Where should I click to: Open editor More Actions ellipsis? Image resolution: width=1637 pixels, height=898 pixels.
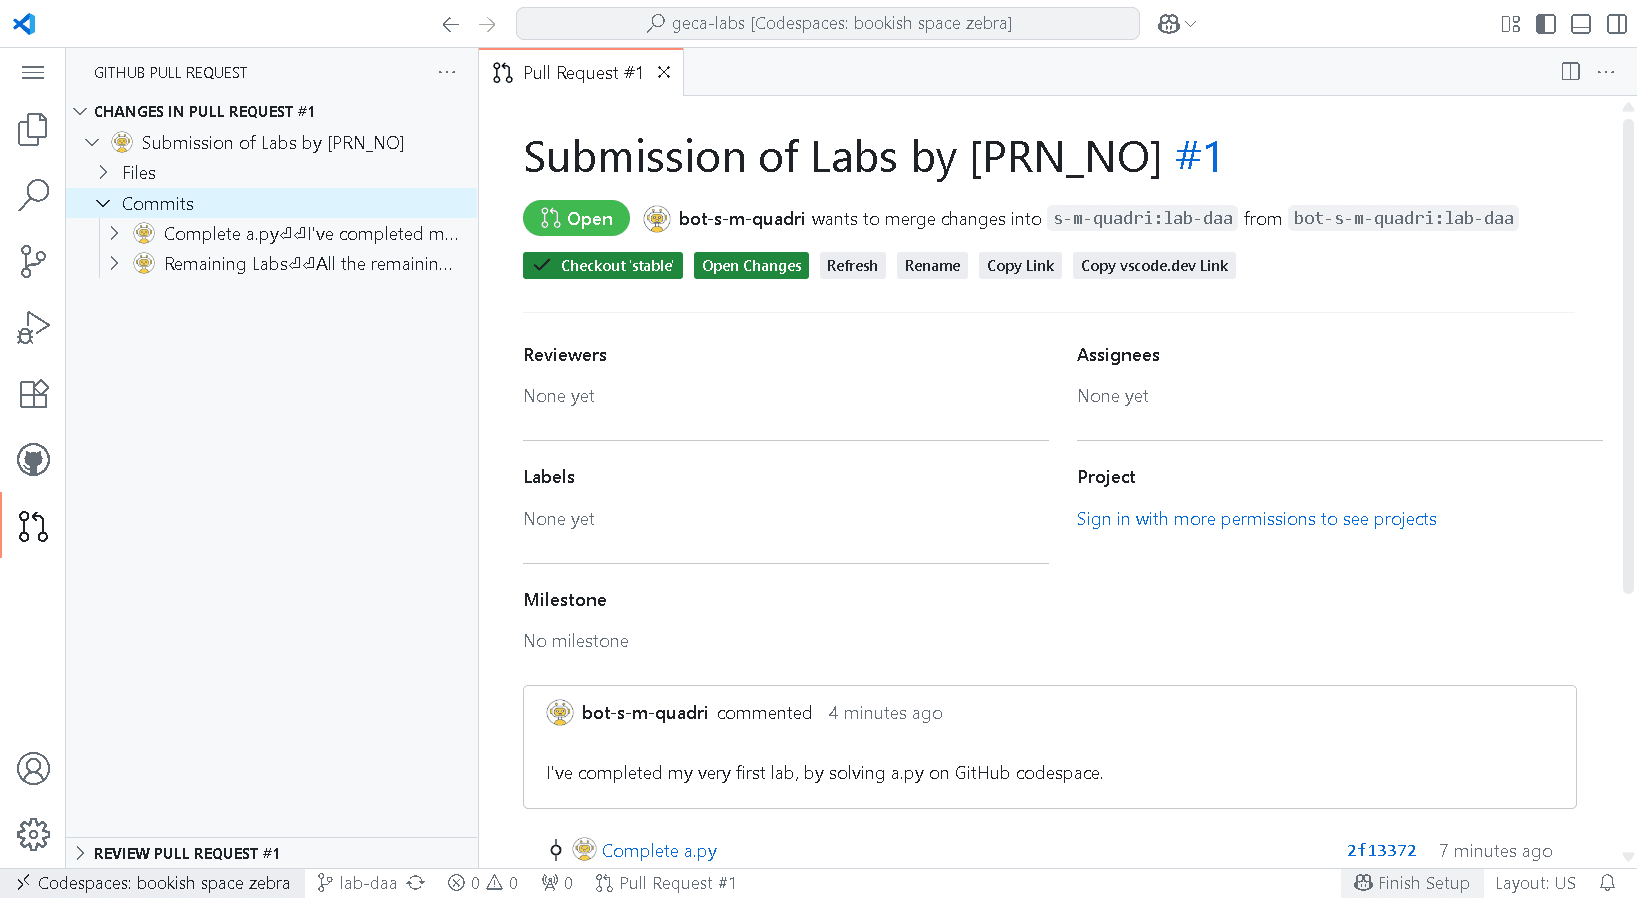(1606, 72)
